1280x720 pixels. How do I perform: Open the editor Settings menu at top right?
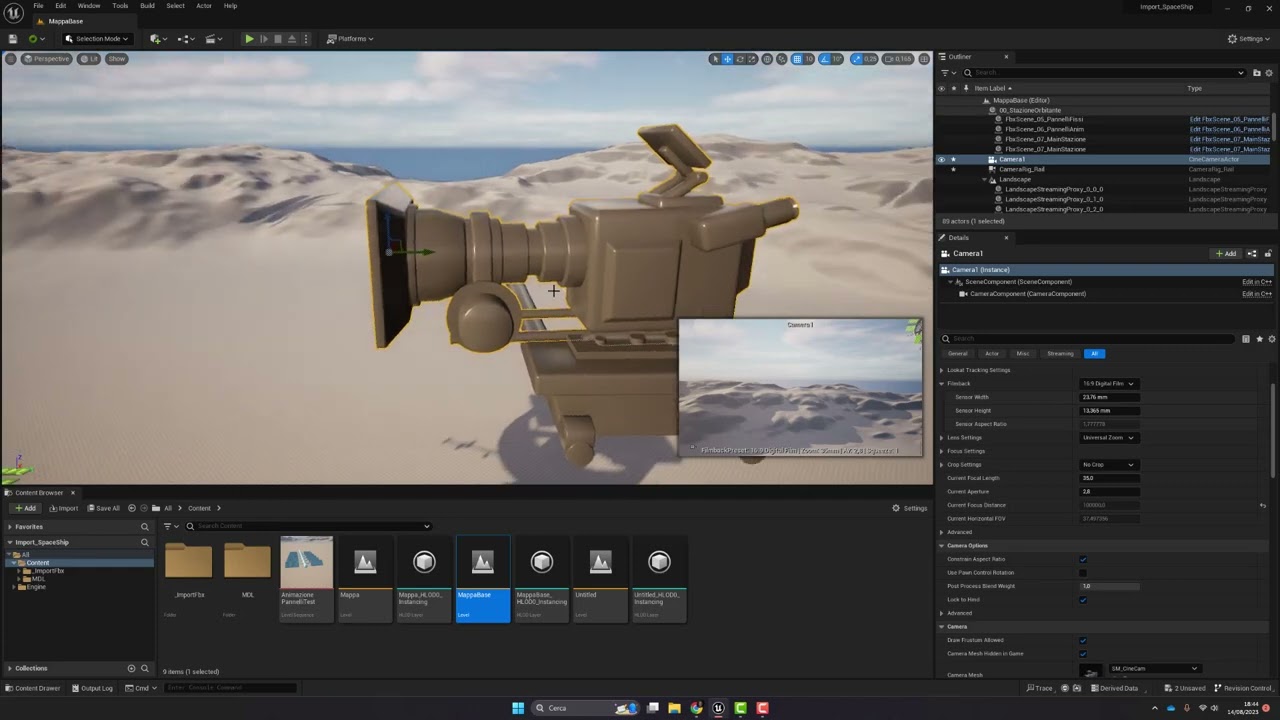pyautogui.click(x=1248, y=39)
